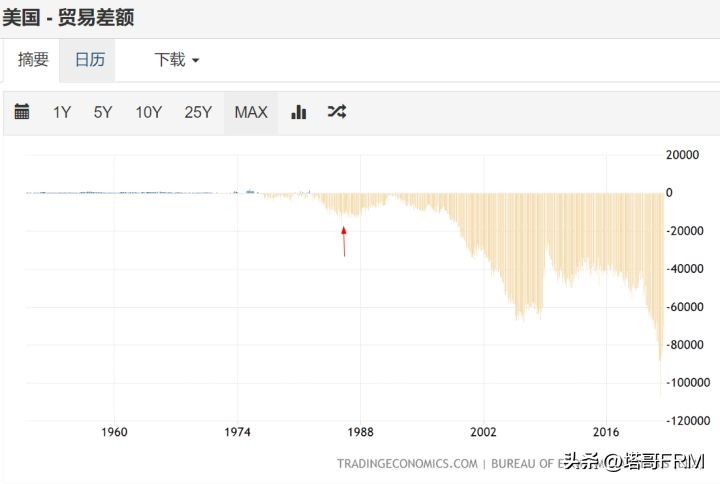The width and height of the screenshot is (720, 484).
Task: Click the 1974 x-axis label
Action: click(237, 432)
